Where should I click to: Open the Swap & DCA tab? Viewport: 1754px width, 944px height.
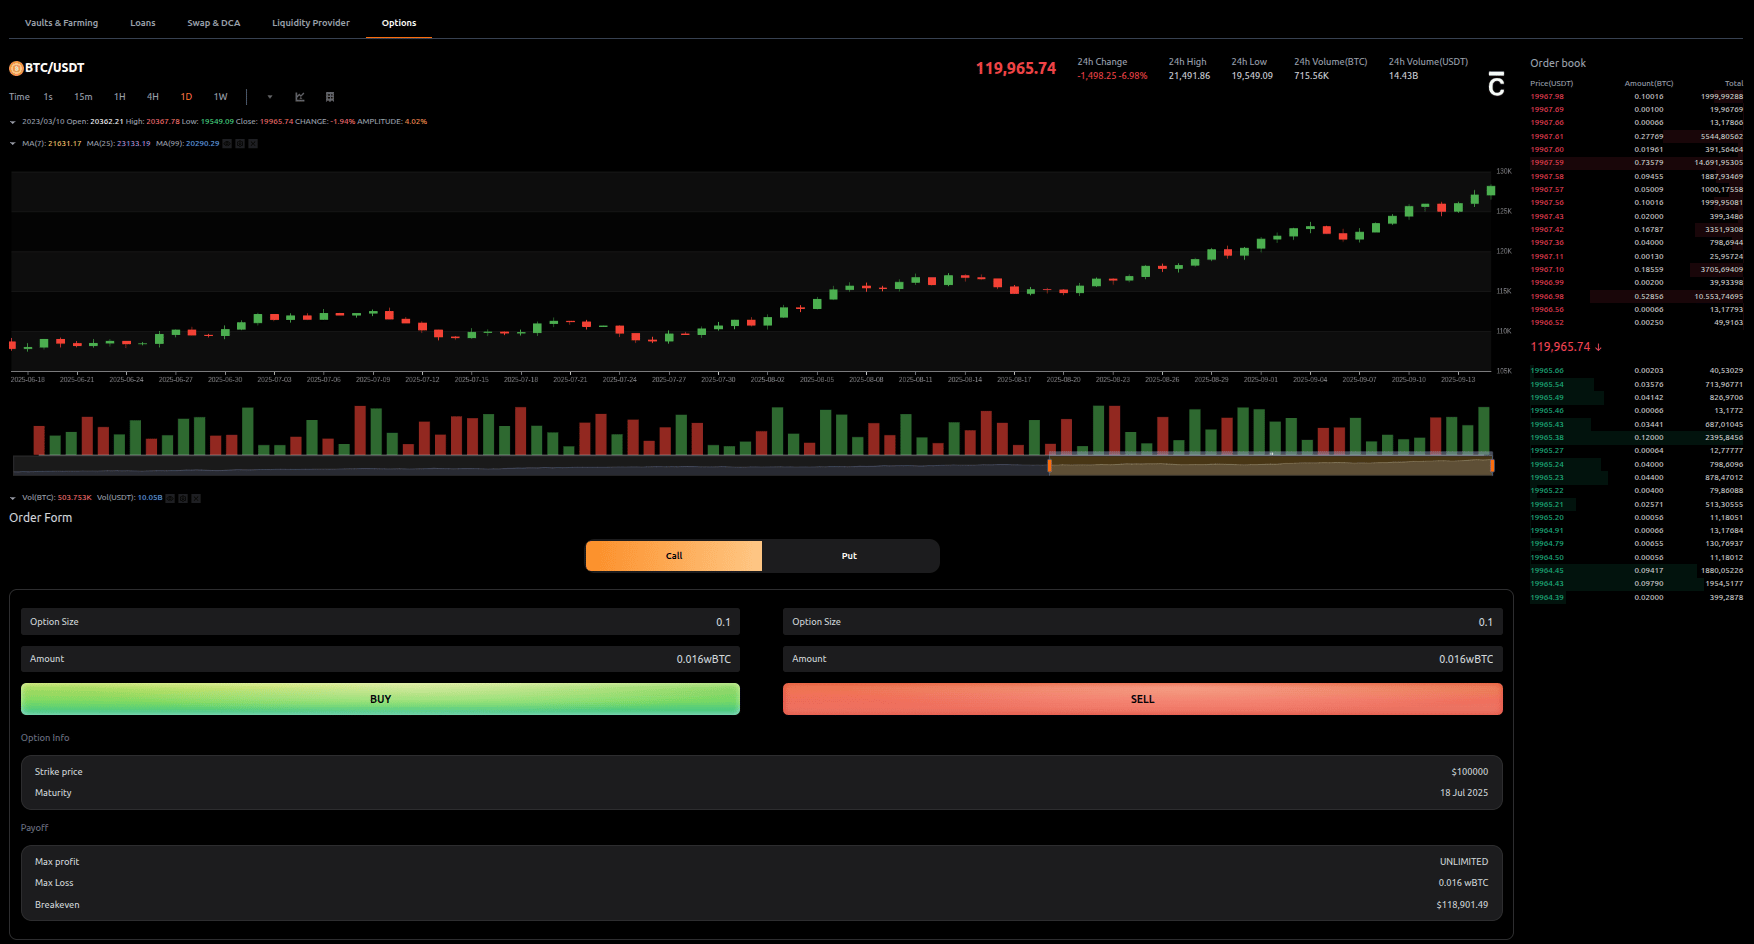(214, 23)
